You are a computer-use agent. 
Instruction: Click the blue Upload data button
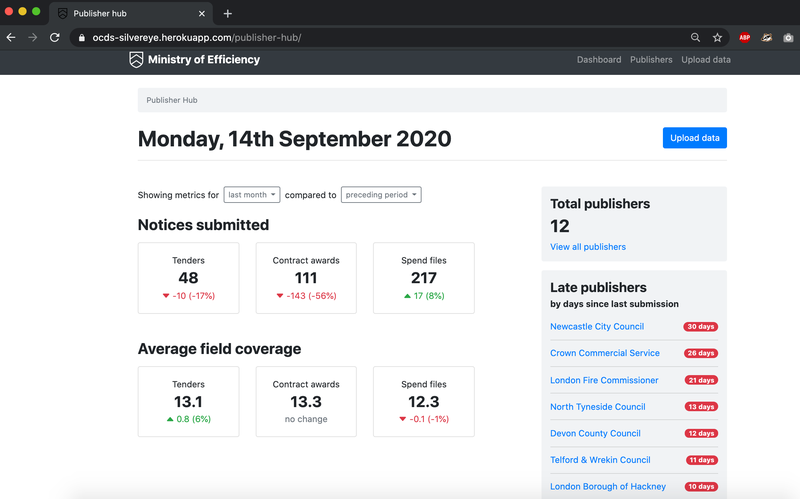pyautogui.click(x=694, y=138)
